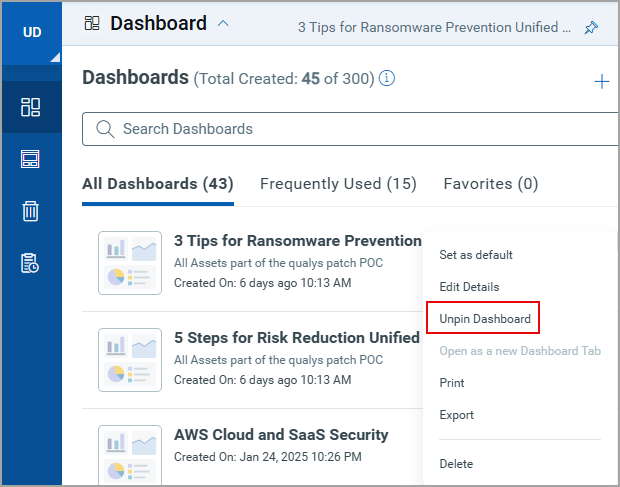The width and height of the screenshot is (620, 487).
Task: Collapse the Dashboard header chevron
Action: coord(223,23)
